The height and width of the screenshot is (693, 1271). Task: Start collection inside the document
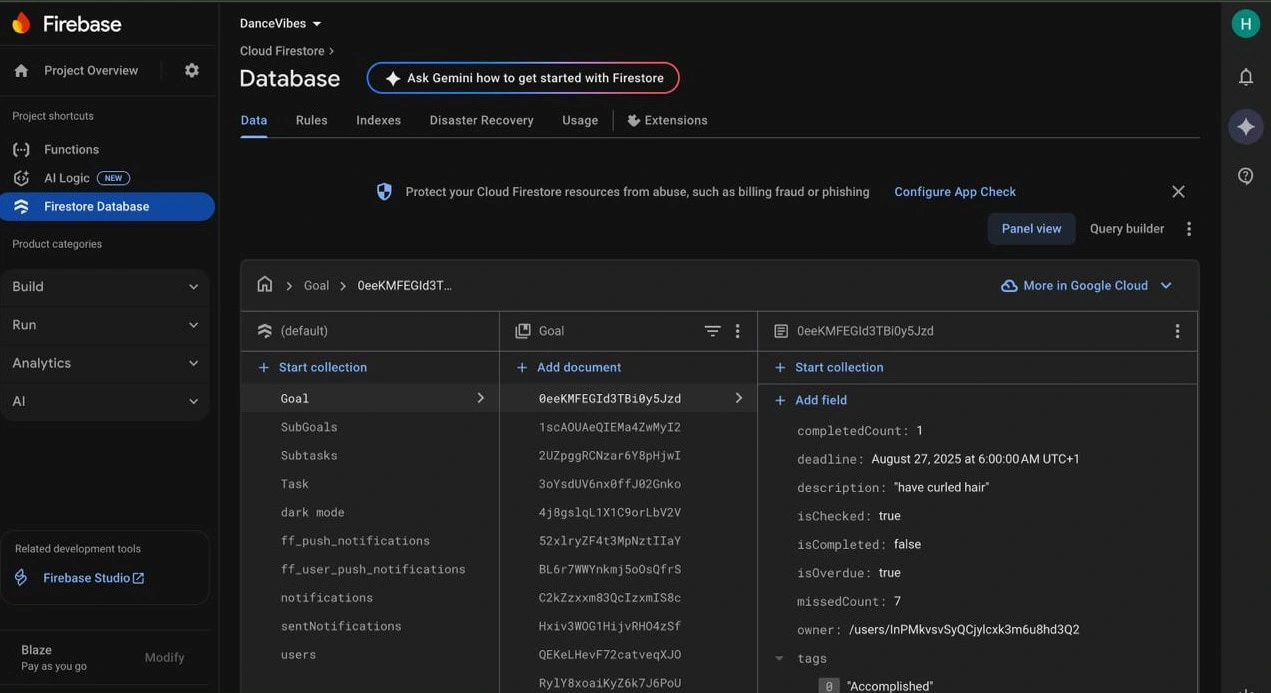click(829, 367)
